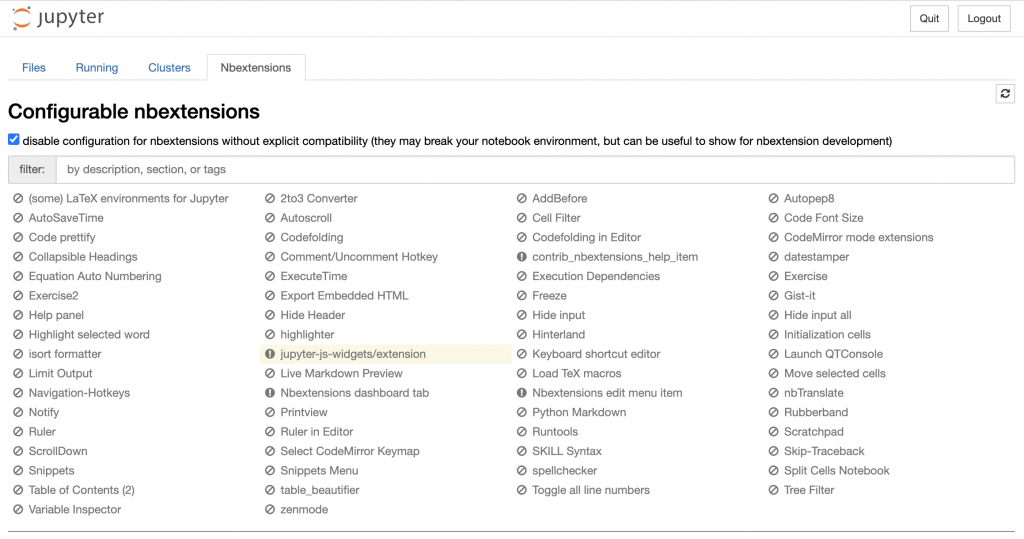Switch to the Running tab
1024x539 pixels.
tap(97, 67)
